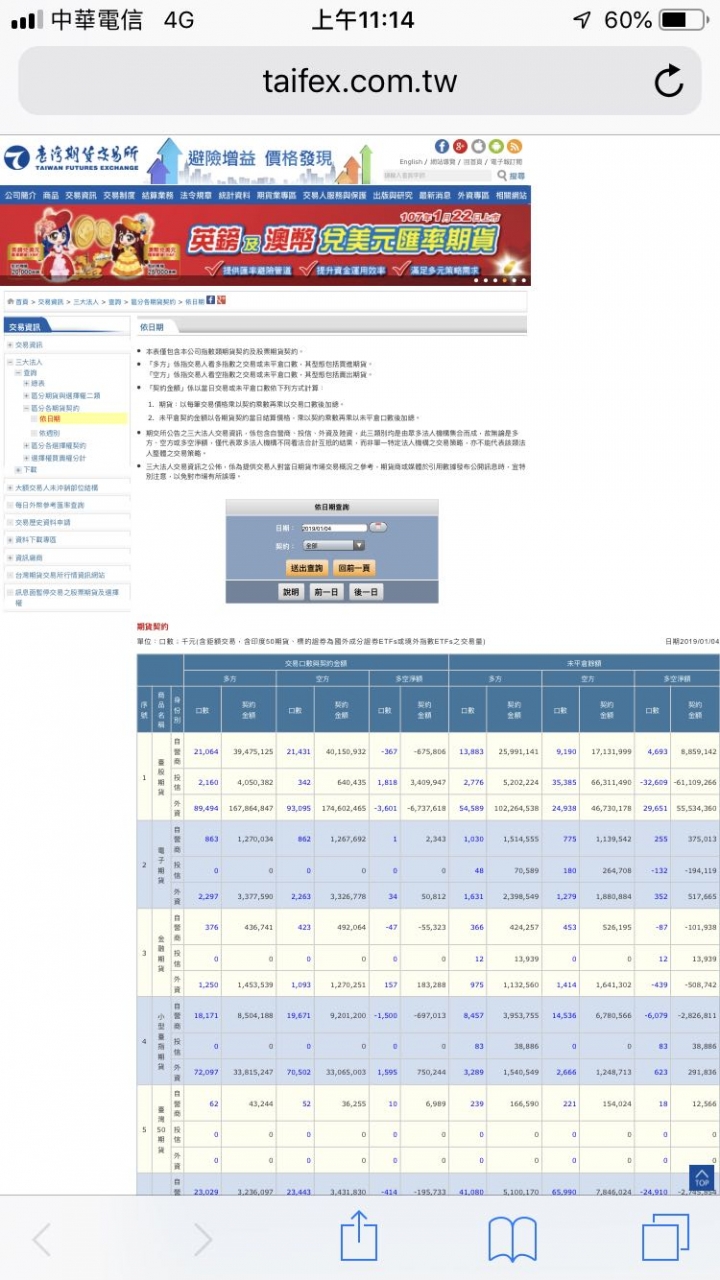
Task: Click the magnifier 搜尋 search button
Action: pos(510,175)
